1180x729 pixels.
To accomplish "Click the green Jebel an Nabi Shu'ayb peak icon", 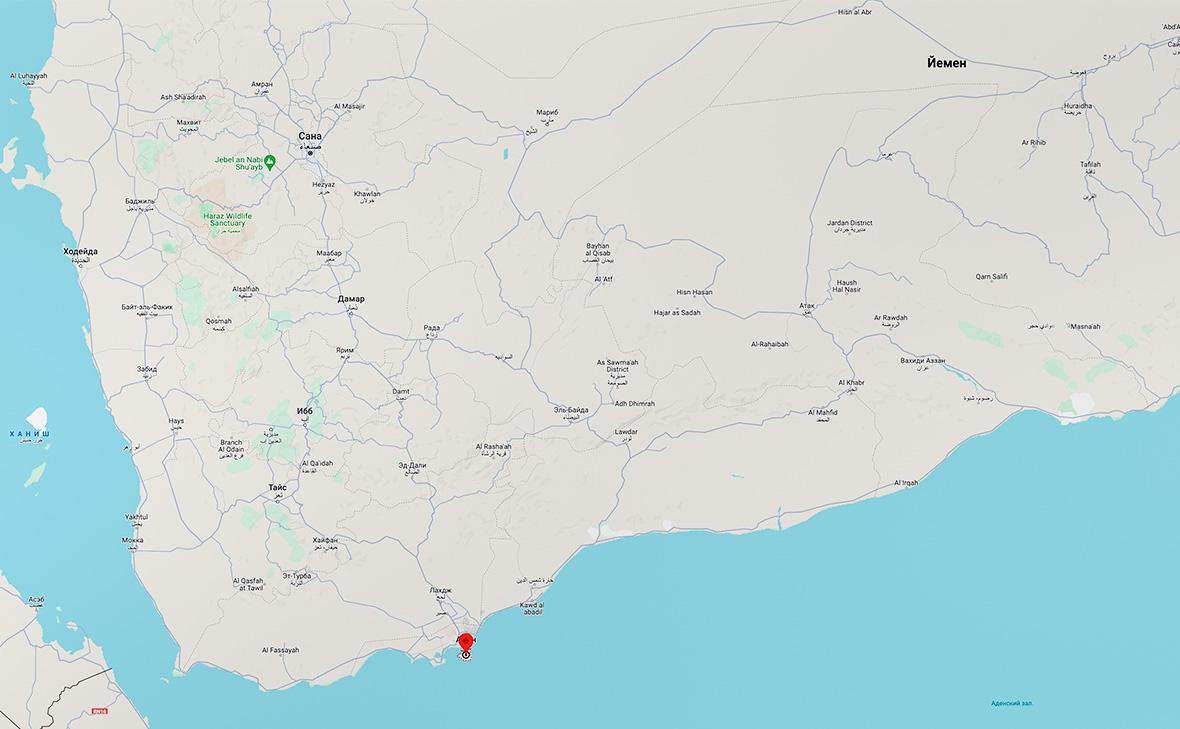I will [269, 161].
